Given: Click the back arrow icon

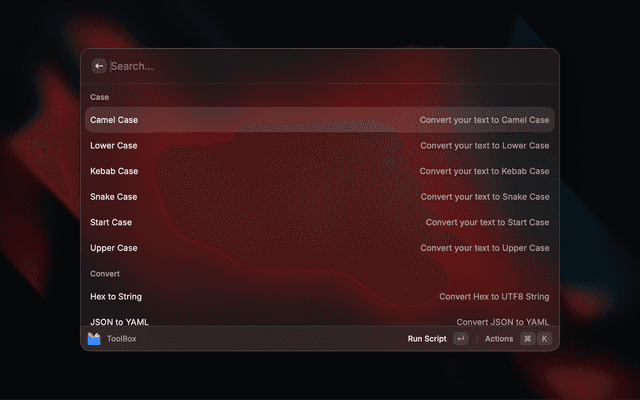Looking at the screenshot, I should [99, 66].
